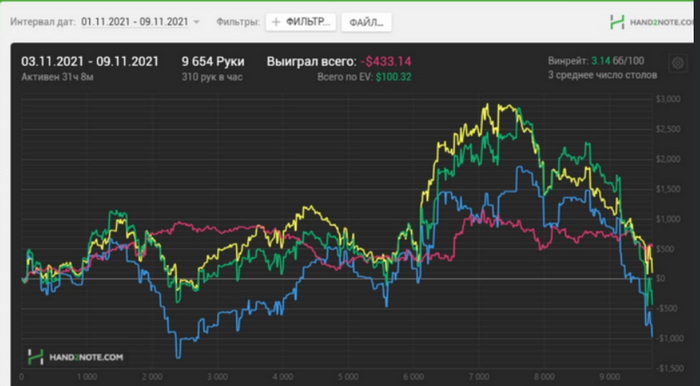Click the 6 000 x-axis label
This screenshot has height=386, width=700.
click(x=413, y=377)
